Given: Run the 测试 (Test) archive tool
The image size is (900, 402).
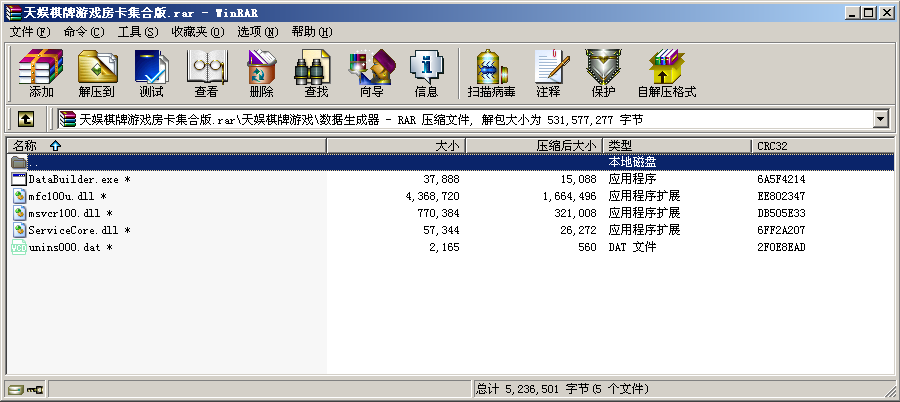Looking at the screenshot, I should [151, 73].
